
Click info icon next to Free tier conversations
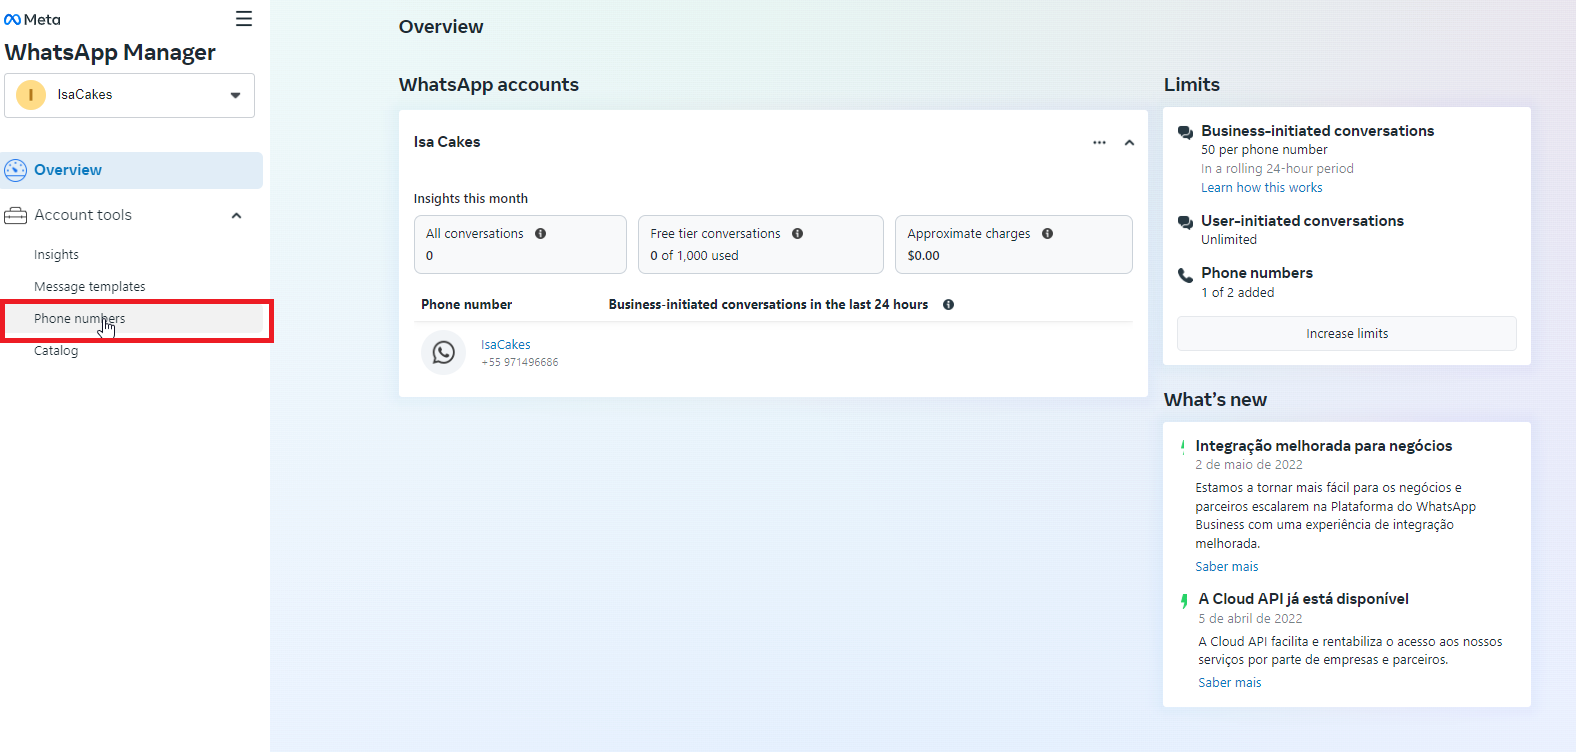click(x=797, y=233)
